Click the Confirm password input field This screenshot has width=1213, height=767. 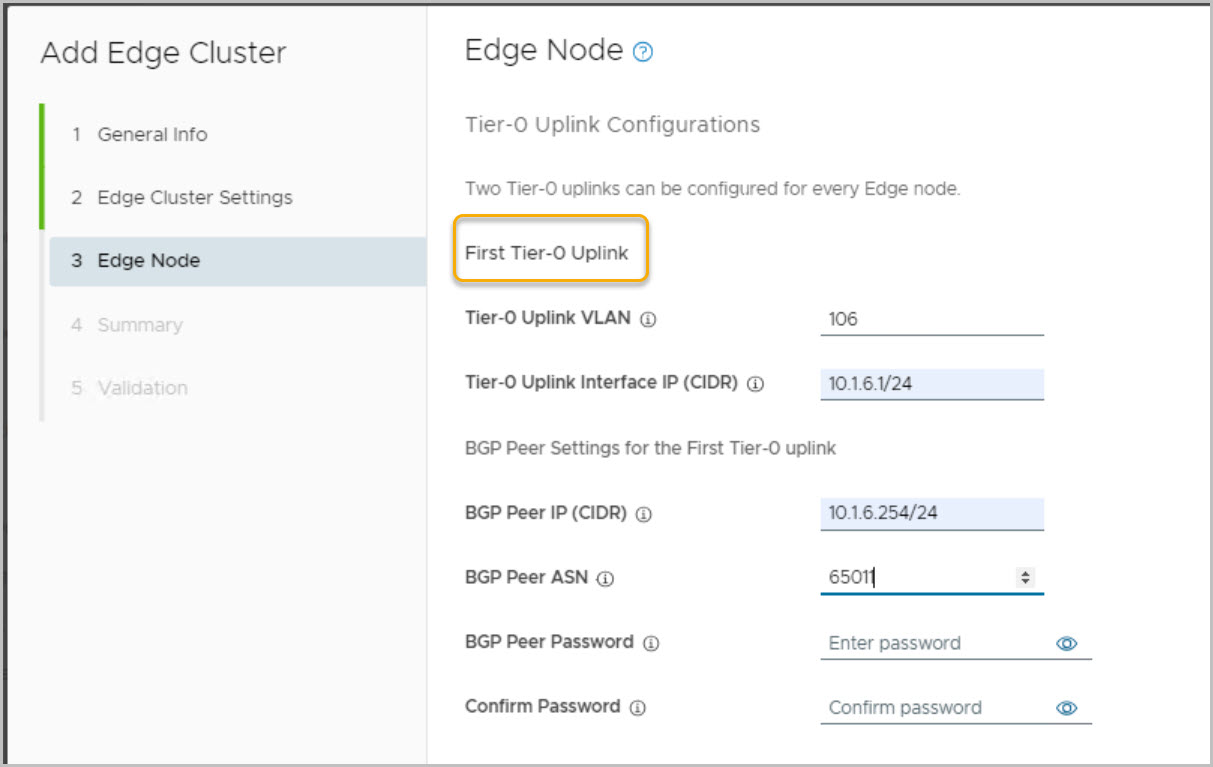935,708
